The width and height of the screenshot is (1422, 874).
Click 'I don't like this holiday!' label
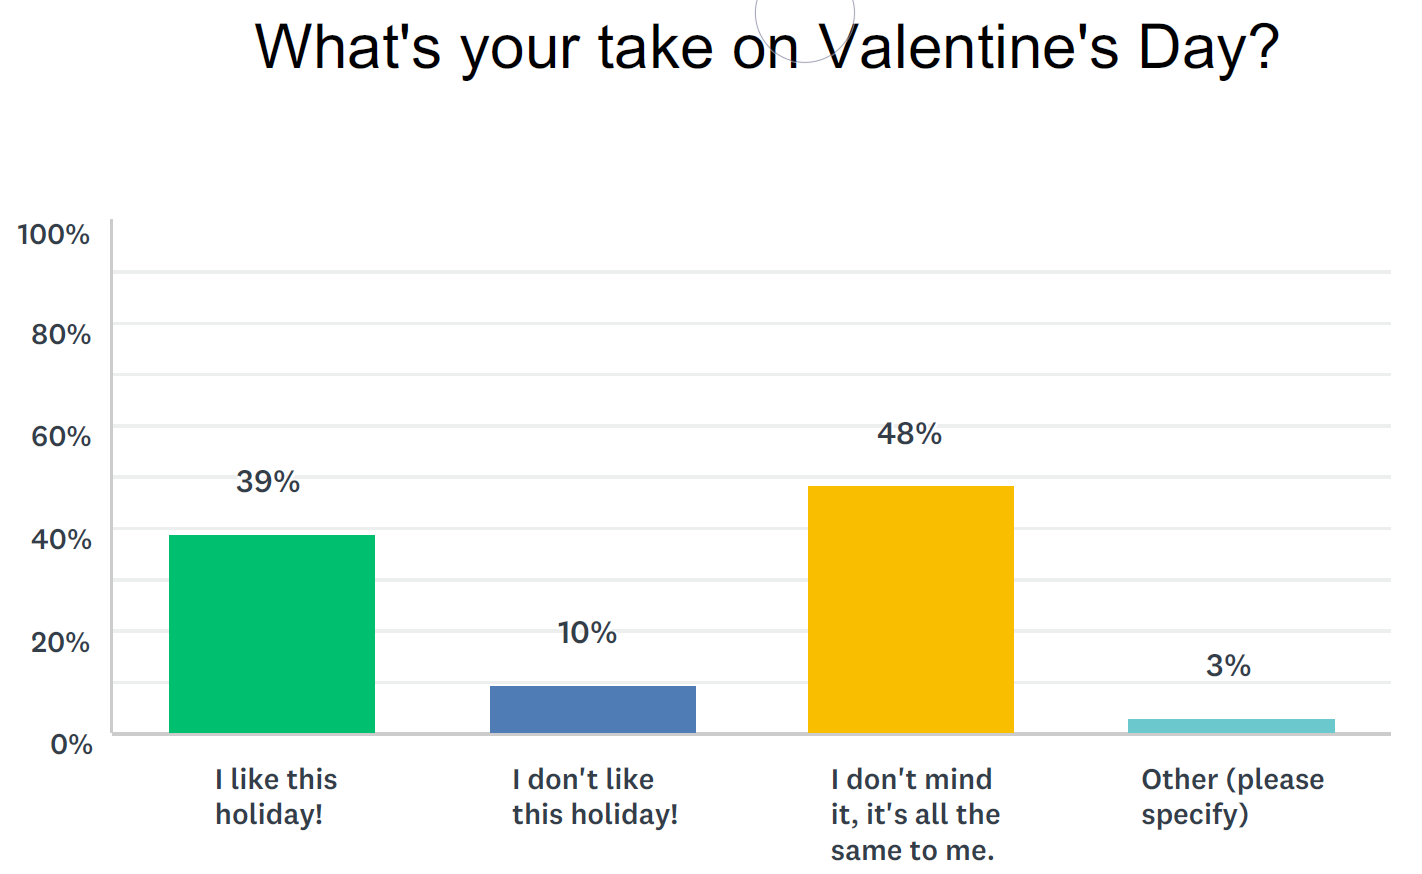click(595, 797)
